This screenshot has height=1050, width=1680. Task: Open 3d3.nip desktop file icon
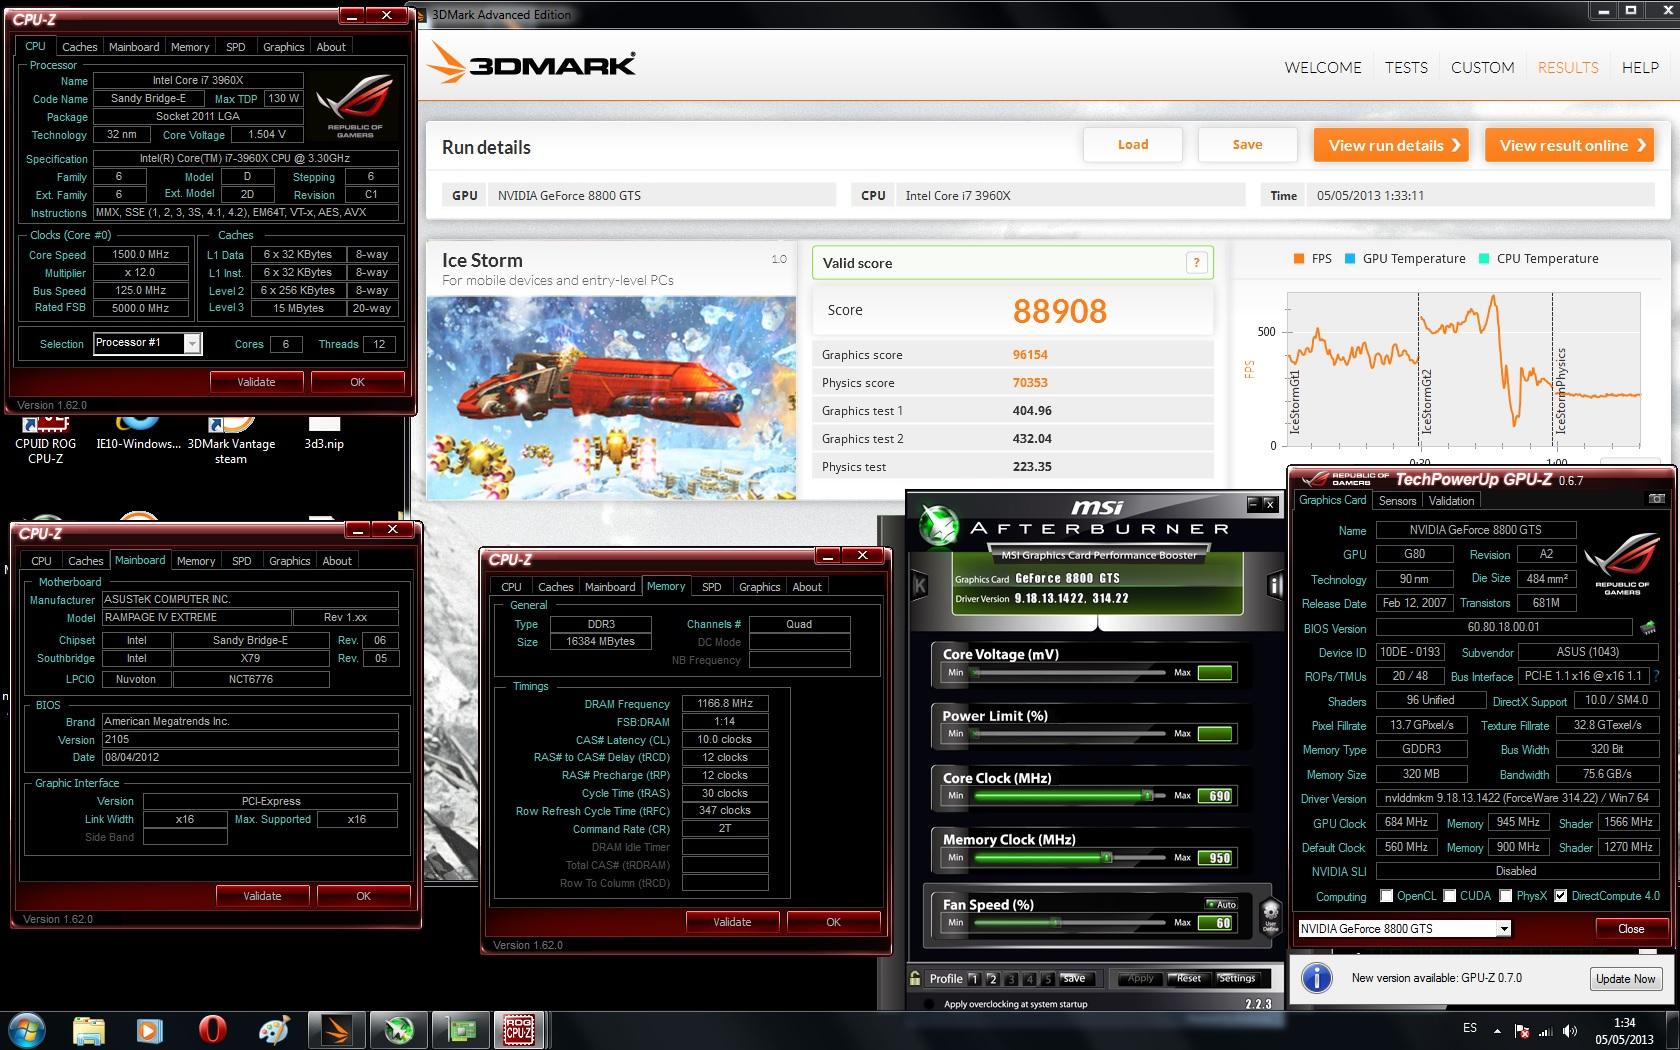coord(324,432)
